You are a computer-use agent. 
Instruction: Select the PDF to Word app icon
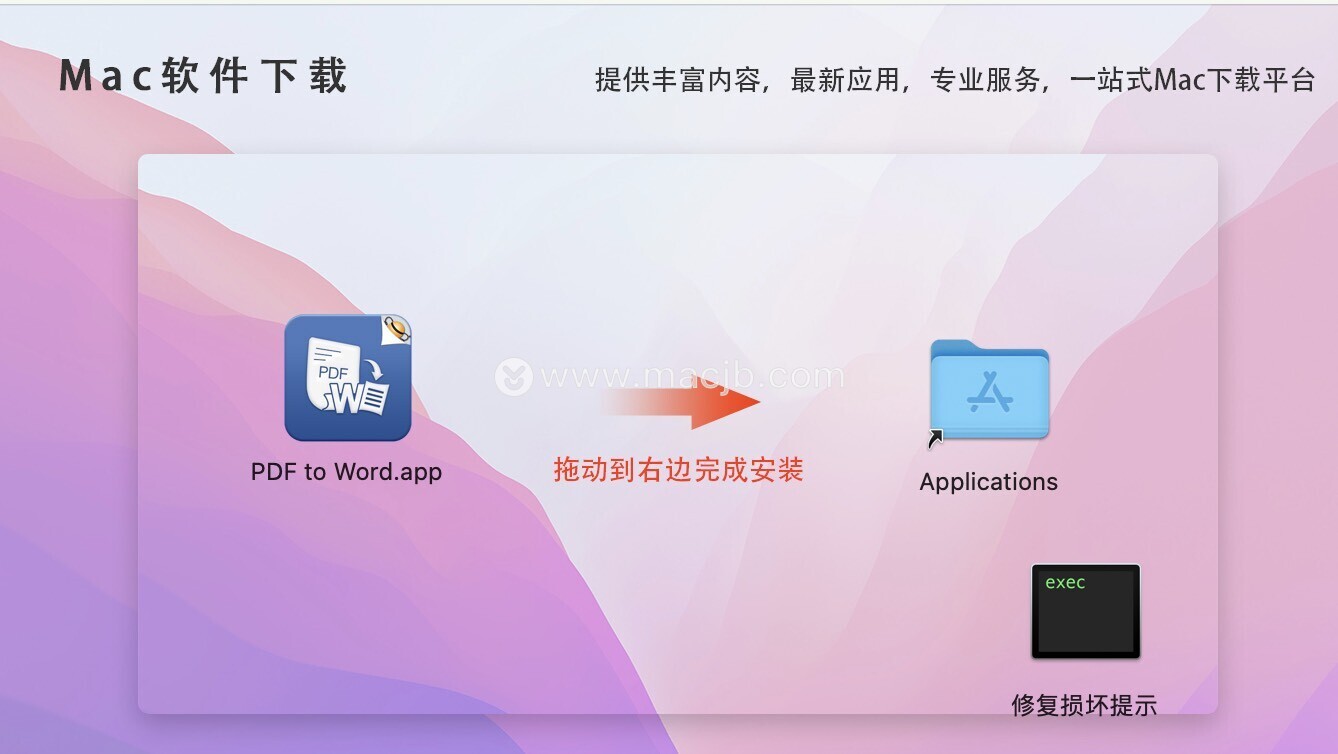[347, 378]
